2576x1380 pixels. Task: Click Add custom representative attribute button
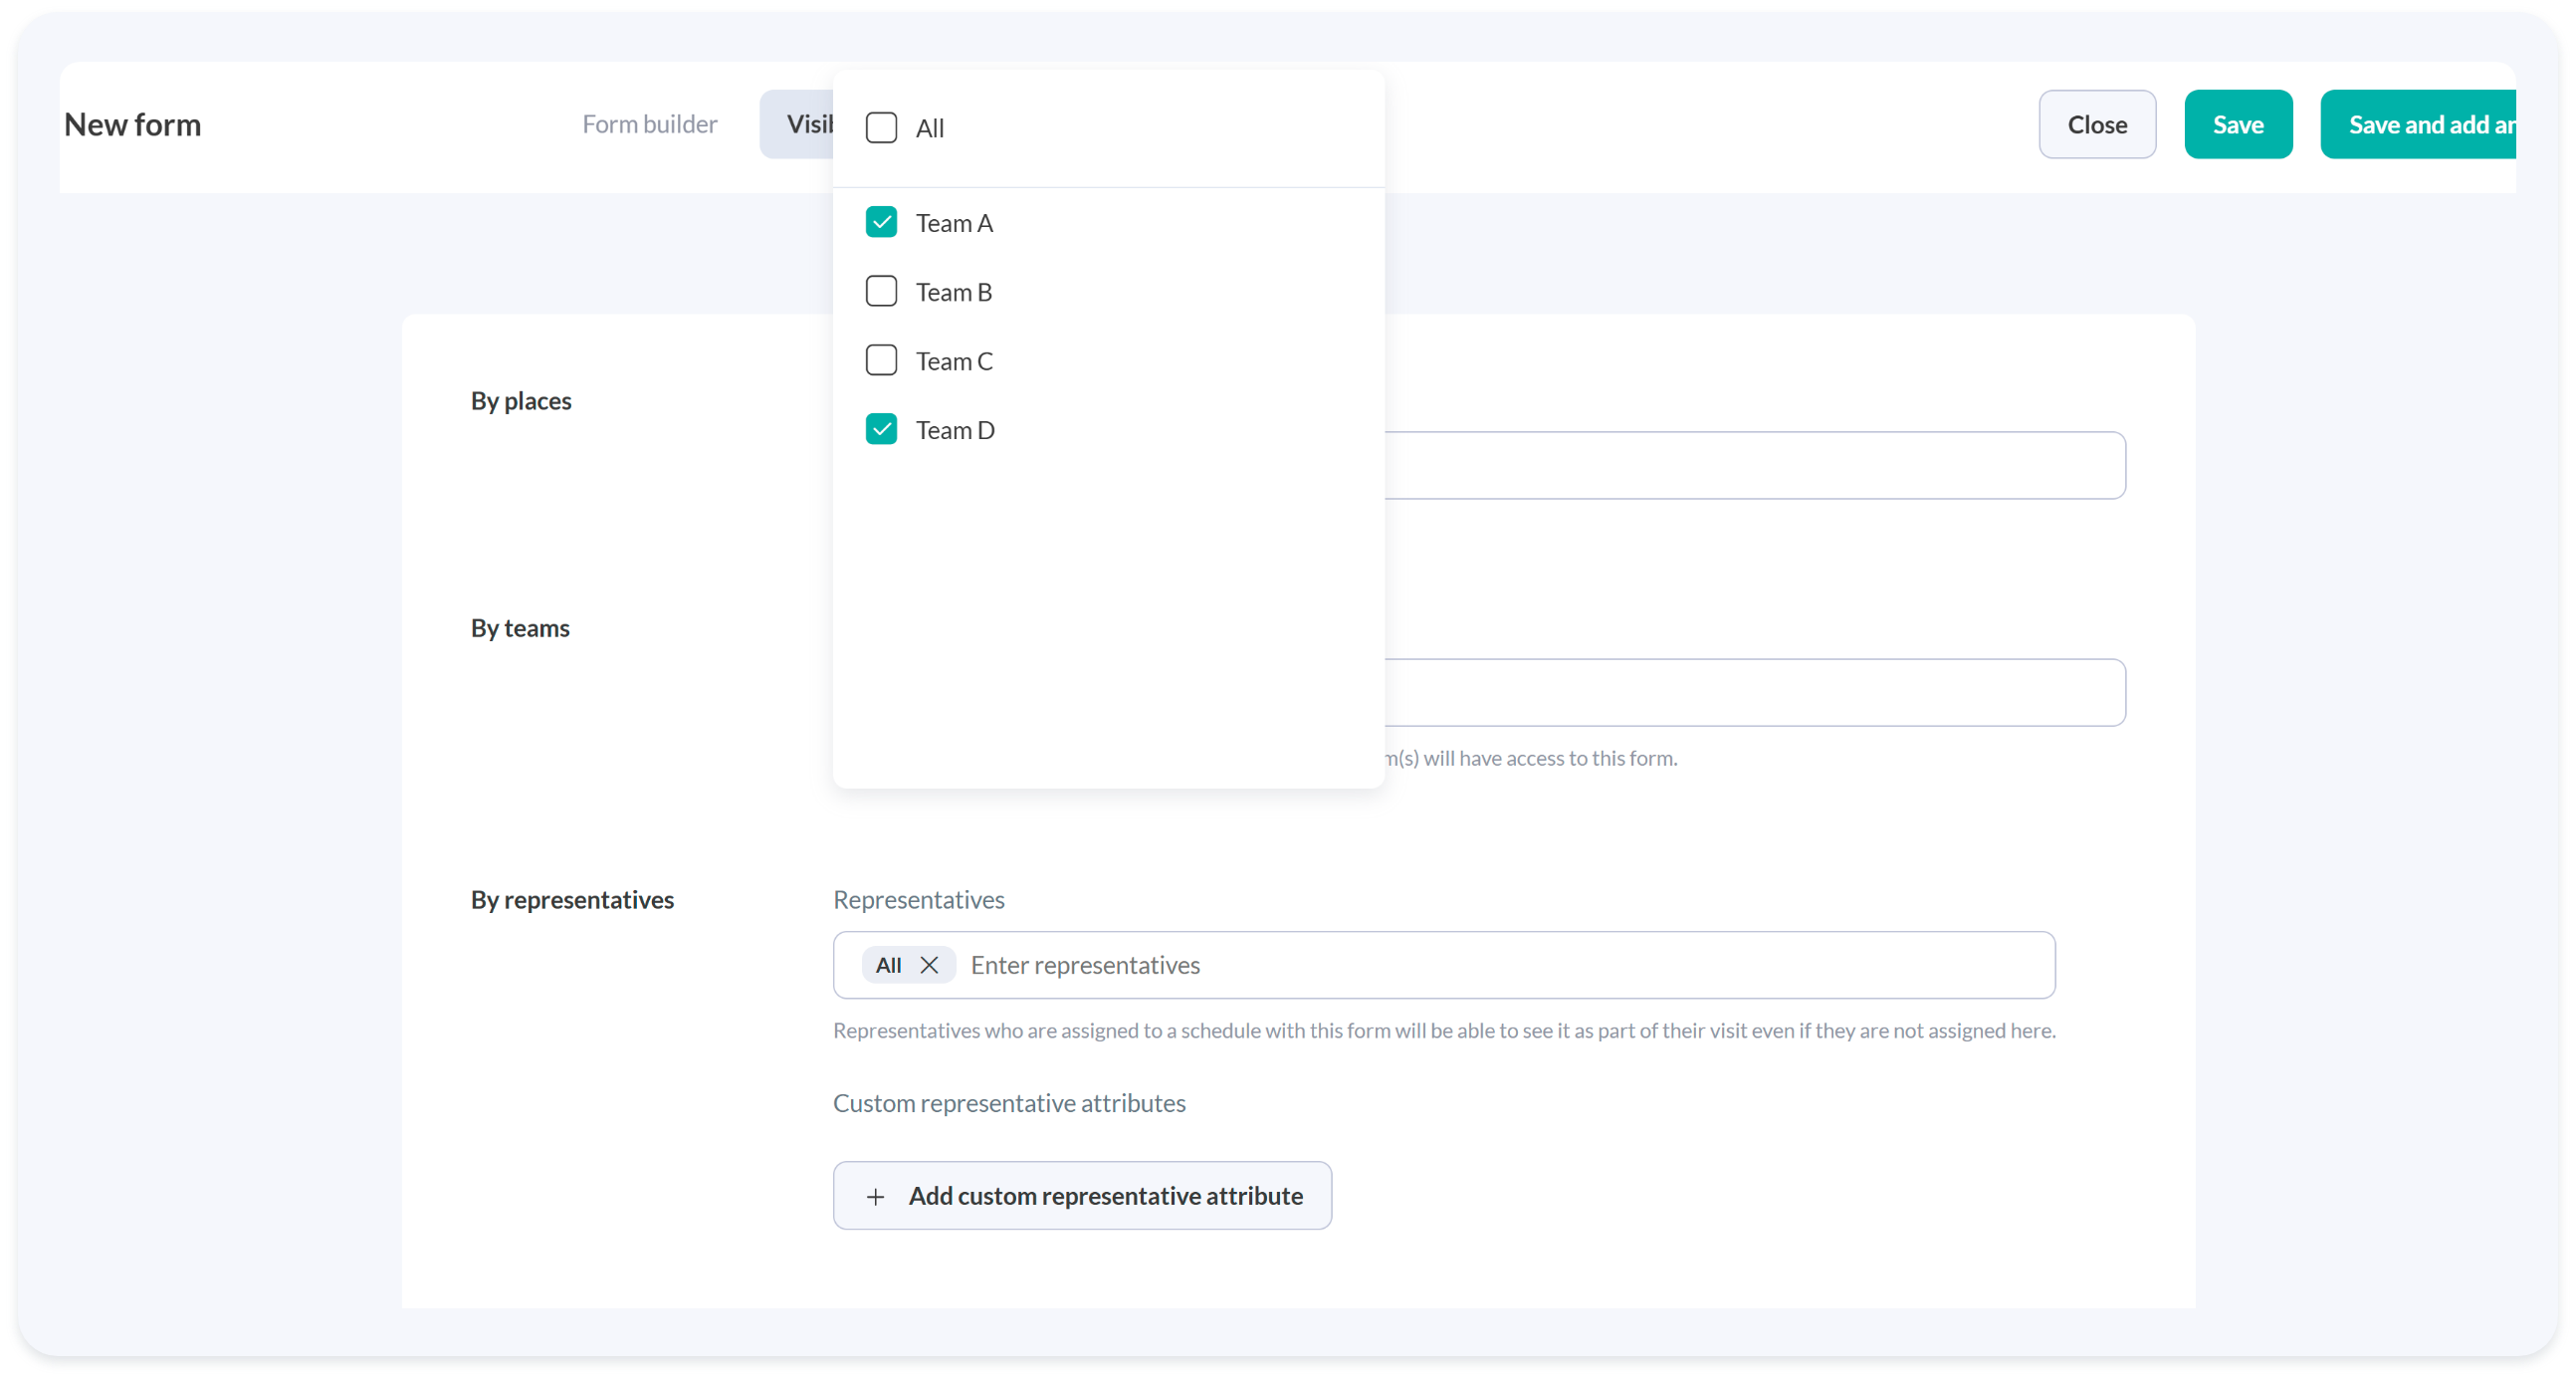pos(1104,1196)
